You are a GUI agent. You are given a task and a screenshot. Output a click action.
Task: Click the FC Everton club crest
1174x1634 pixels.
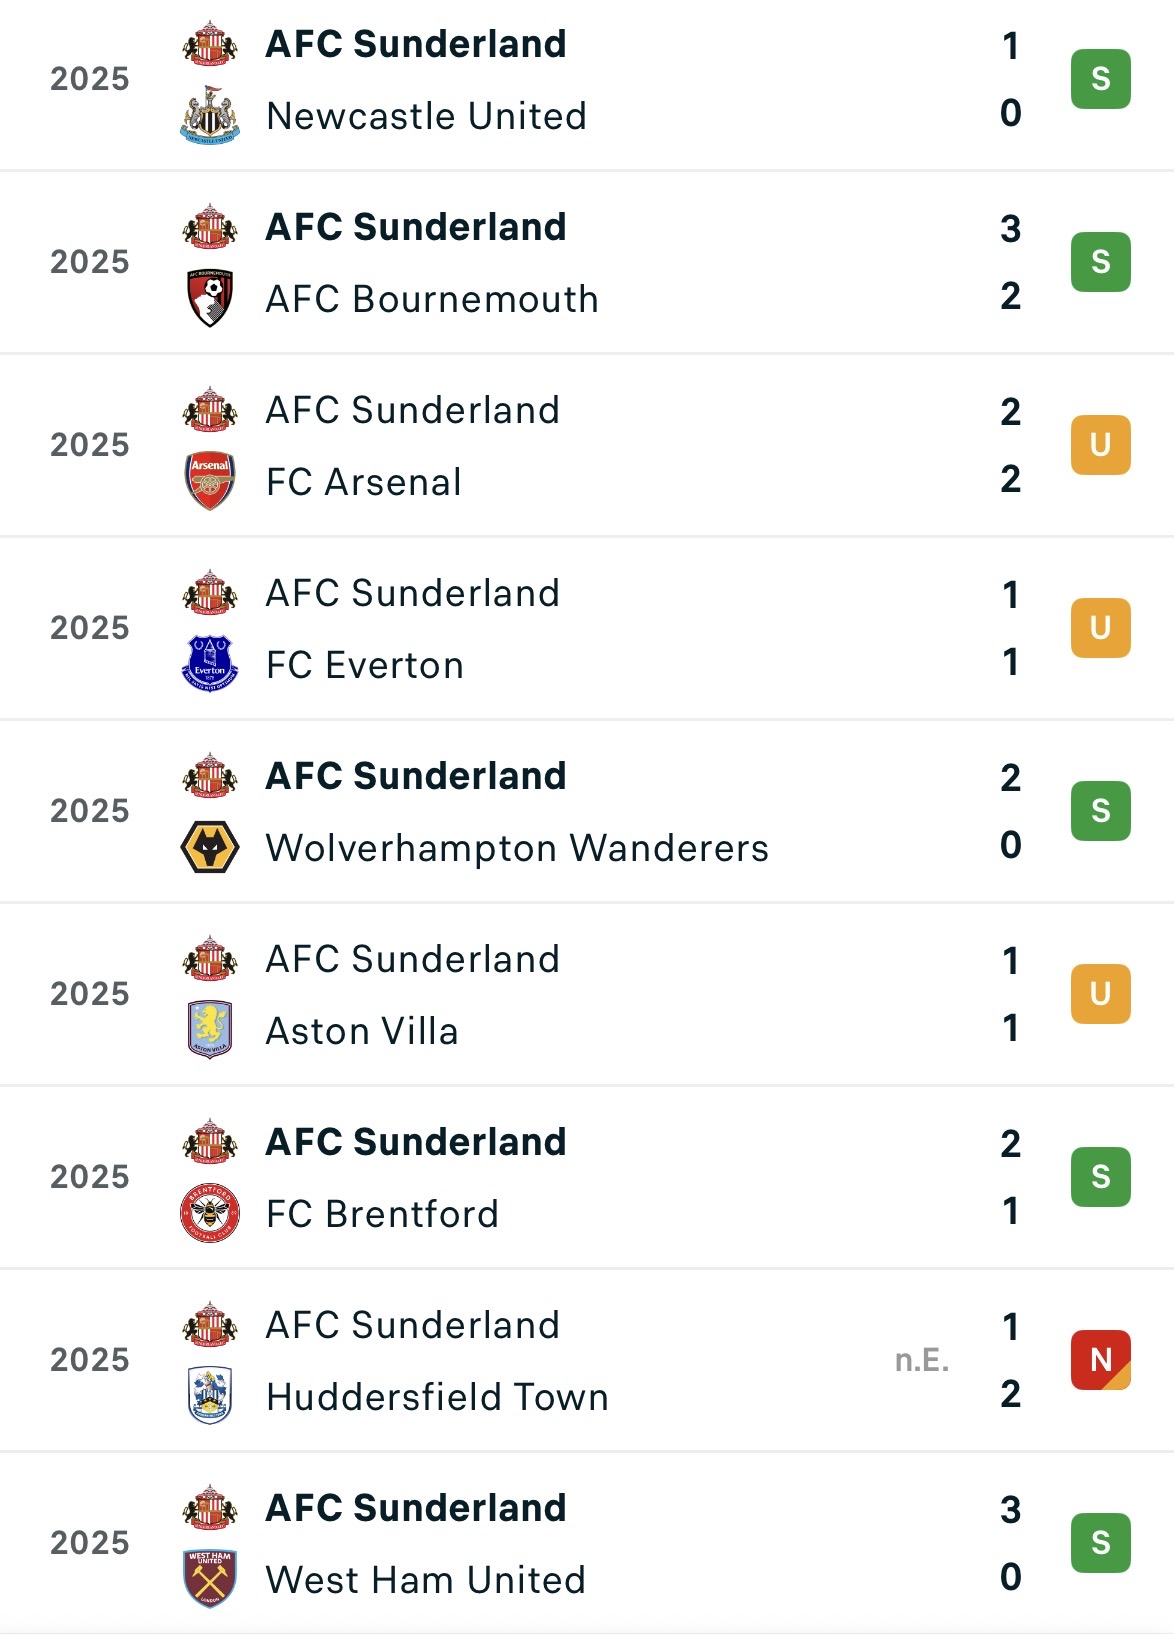(x=210, y=664)
